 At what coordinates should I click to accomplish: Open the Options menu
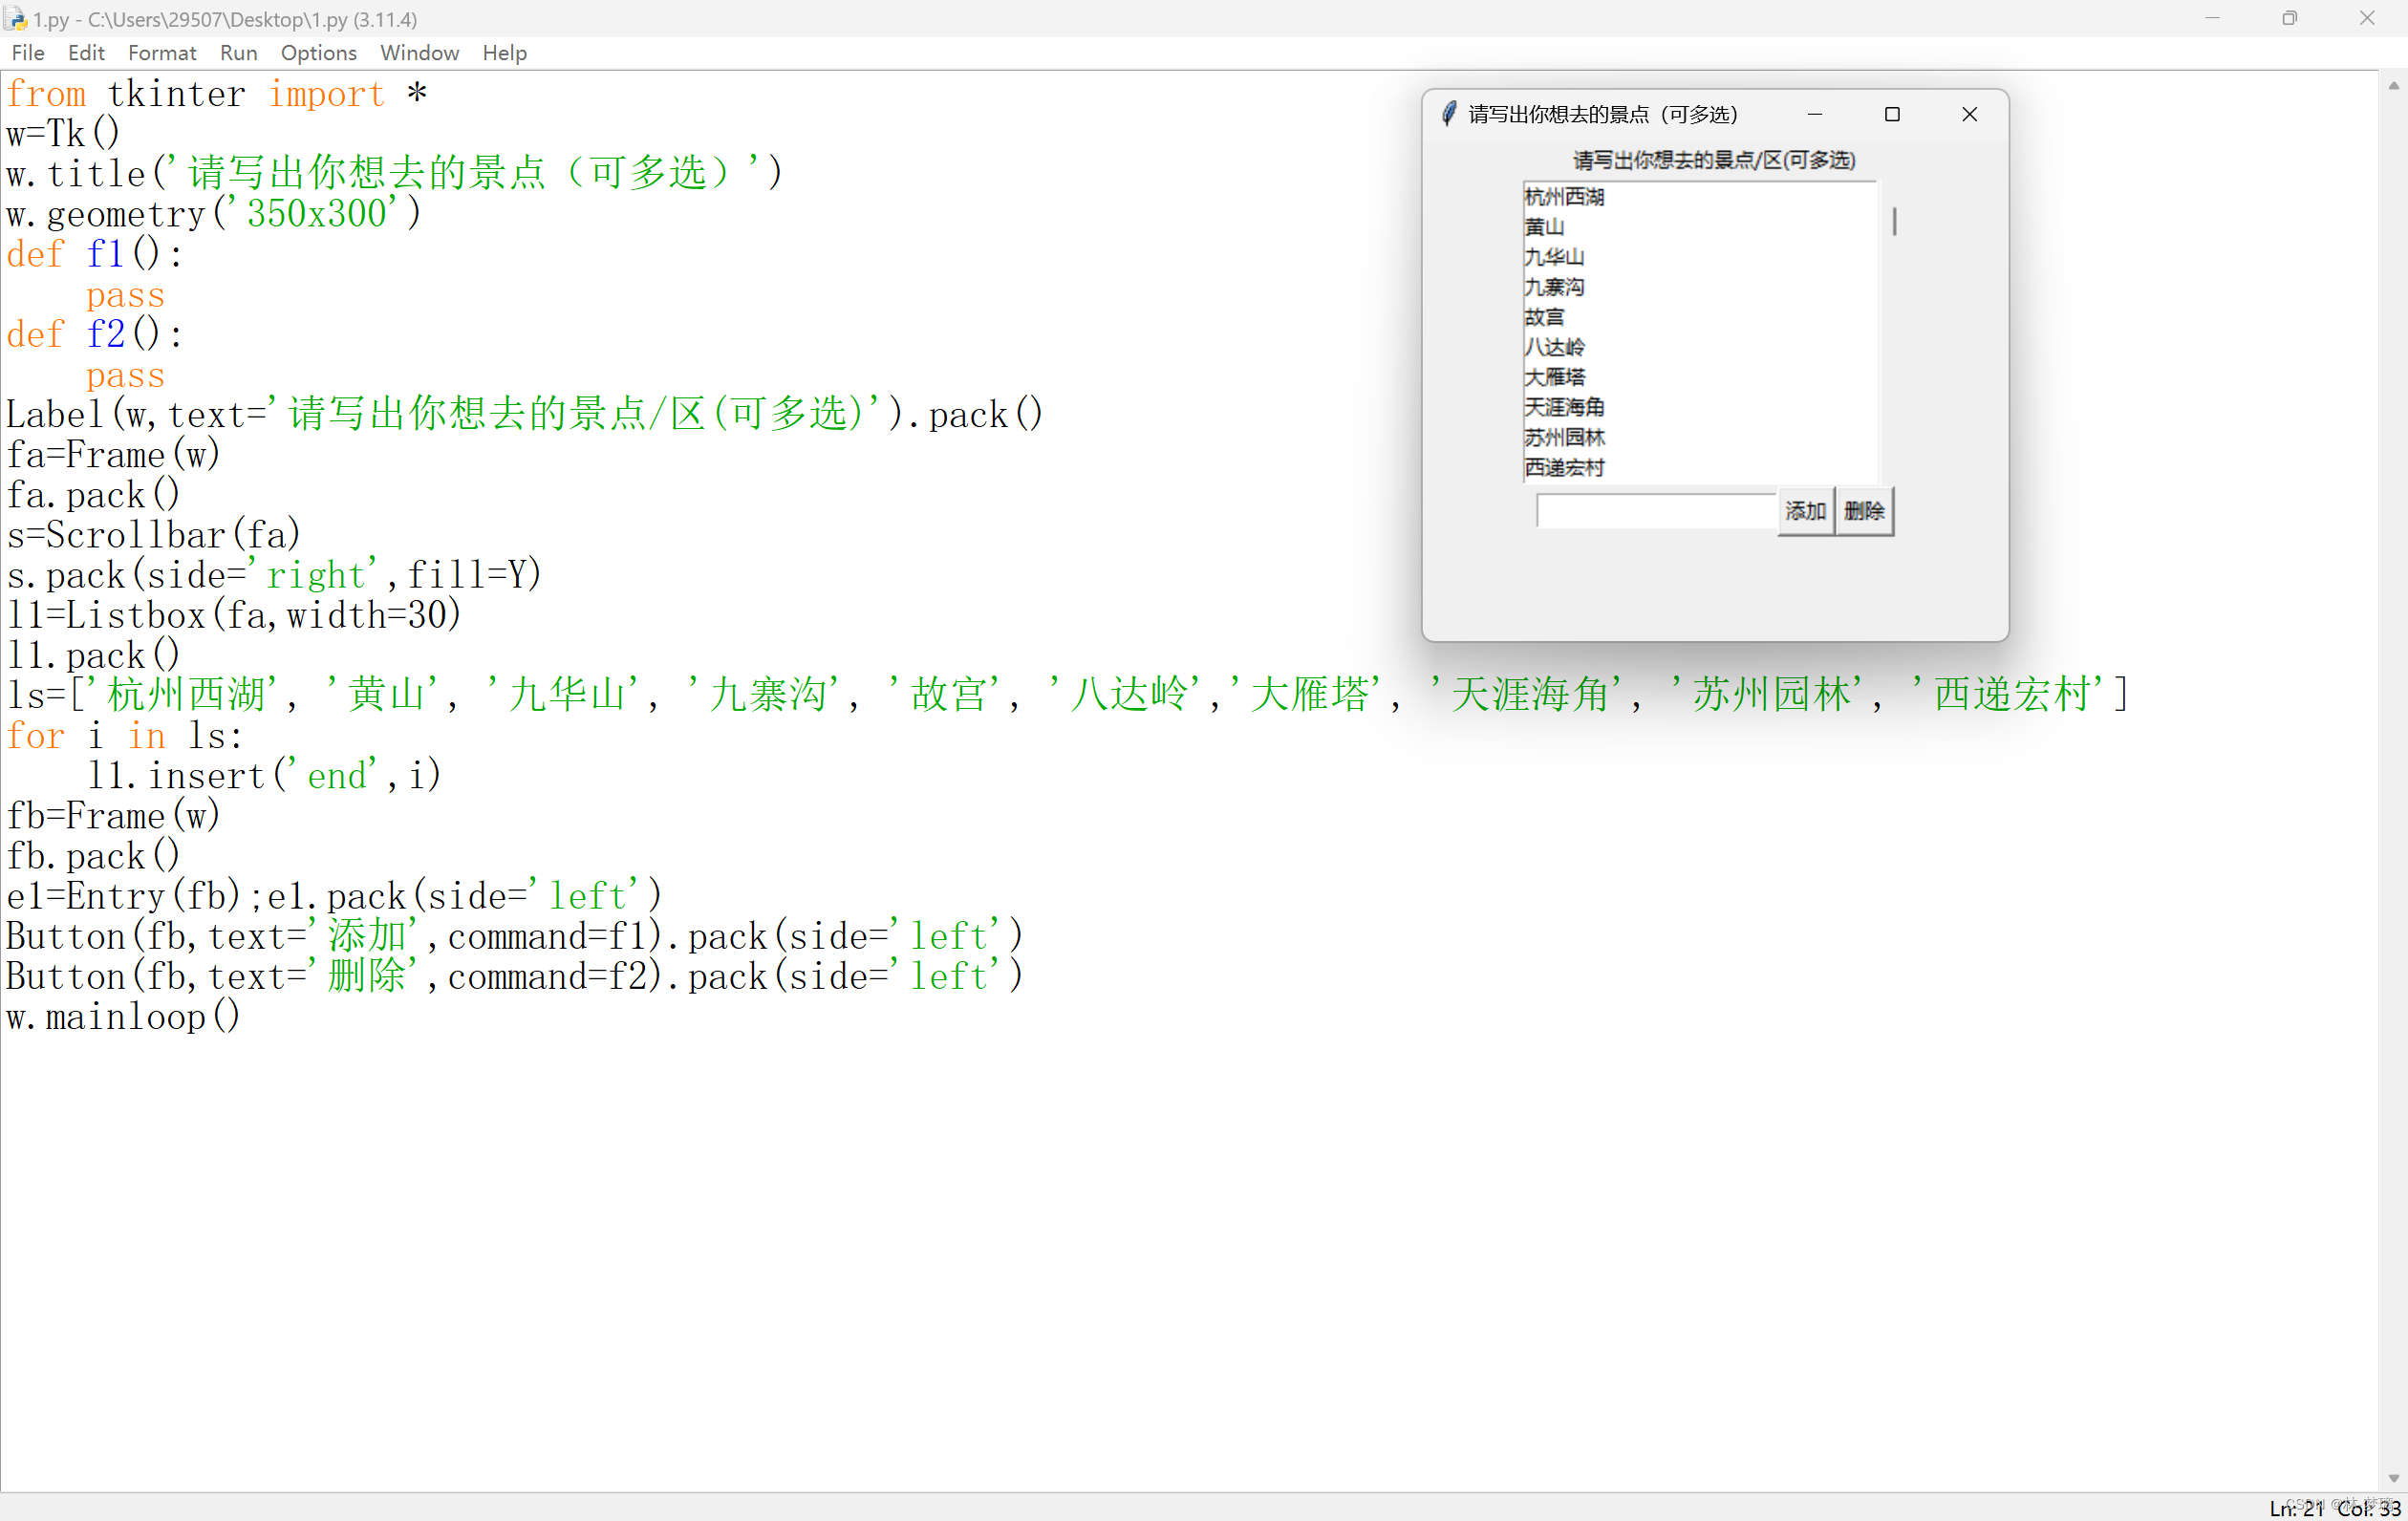point(318,53)
